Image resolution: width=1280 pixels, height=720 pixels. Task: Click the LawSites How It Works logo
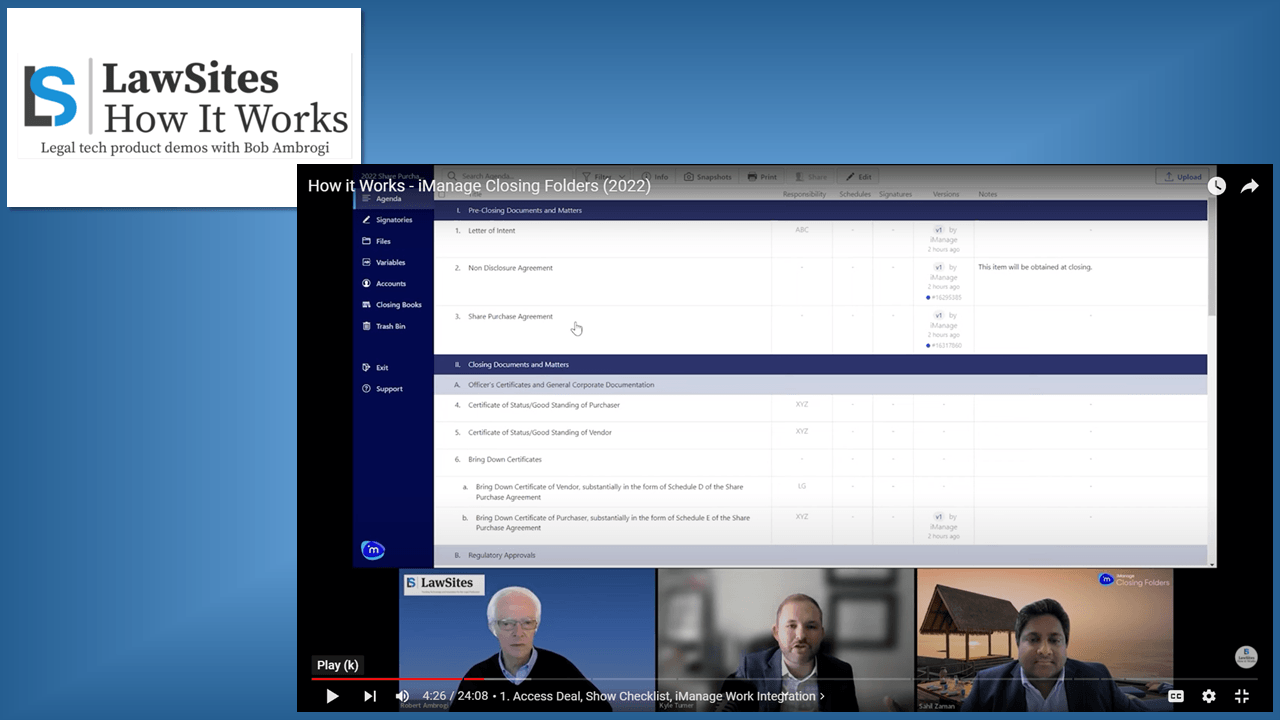pos(184,107)
